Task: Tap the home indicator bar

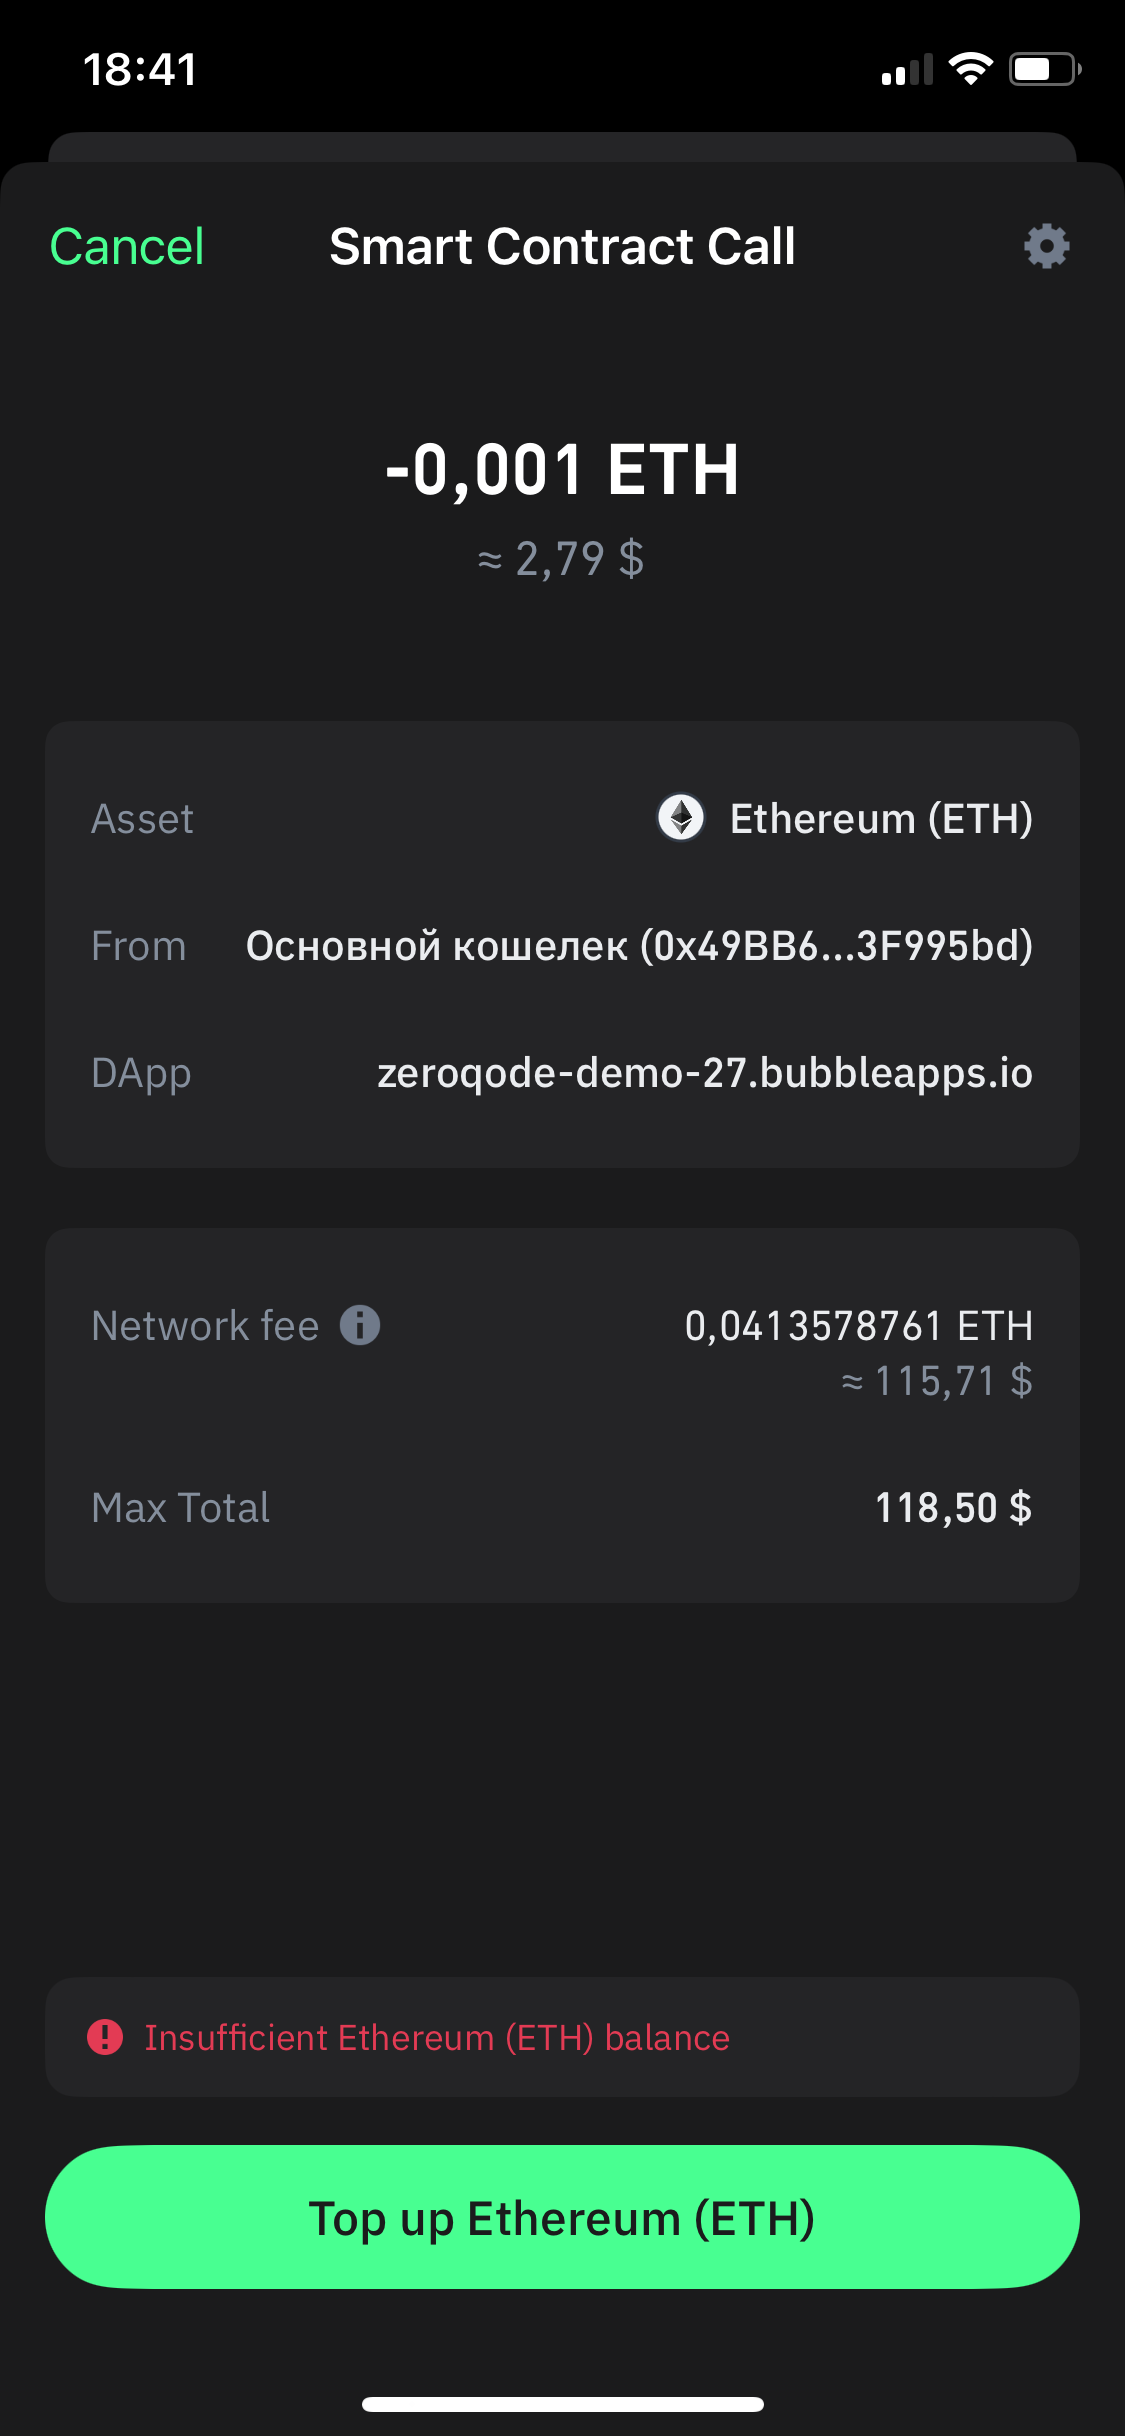Action: click(x=562, y=2404)
